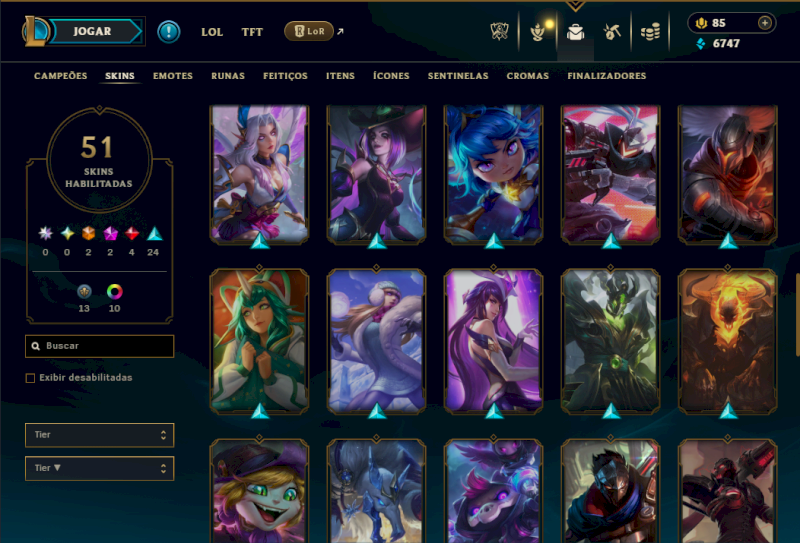The width and height of the screenshot is (800, 543).
Task: Click the blue alert notification icon
Action: tap(168, 32)
